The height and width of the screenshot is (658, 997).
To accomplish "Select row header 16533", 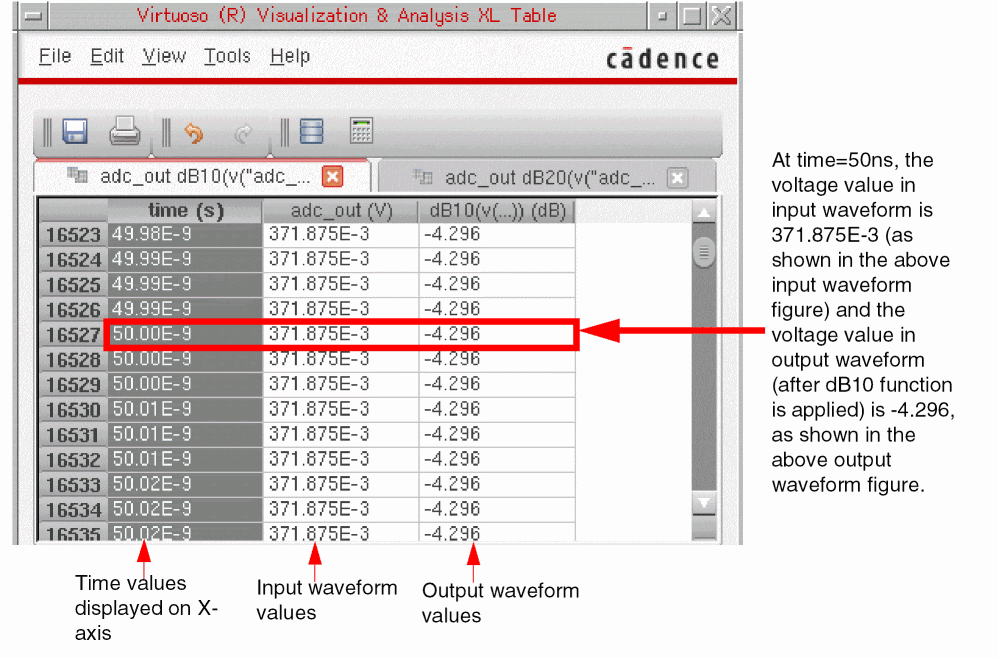I will tap(73, 484).
